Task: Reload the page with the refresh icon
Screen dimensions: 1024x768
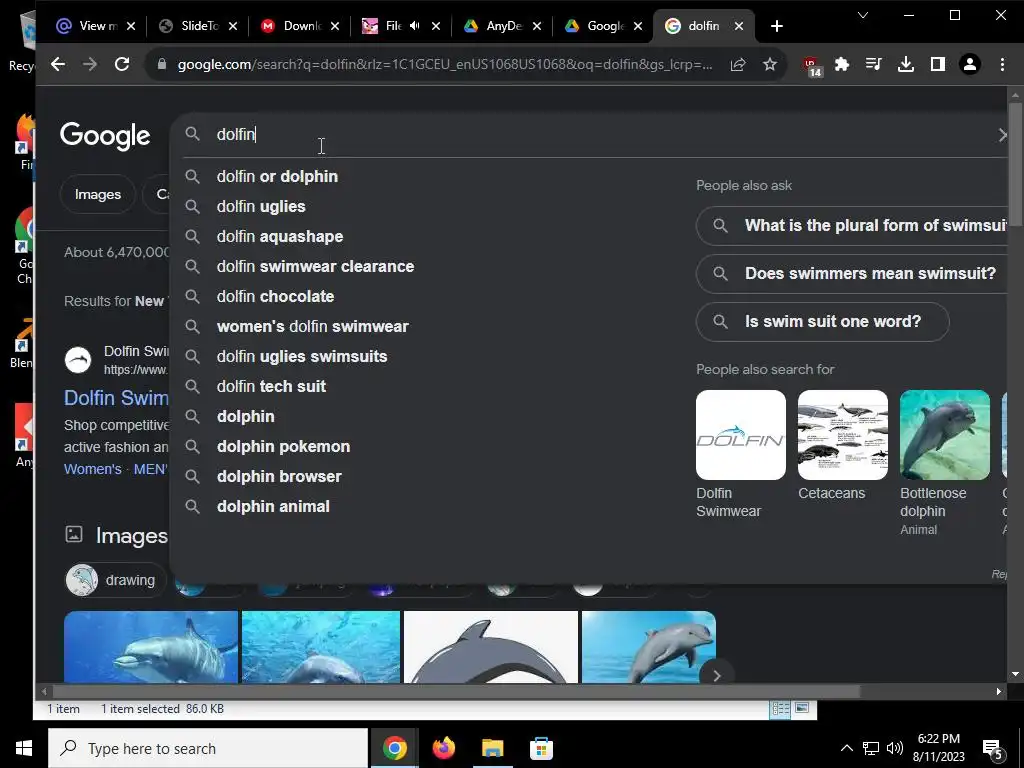Action: [x=121, y=64]
